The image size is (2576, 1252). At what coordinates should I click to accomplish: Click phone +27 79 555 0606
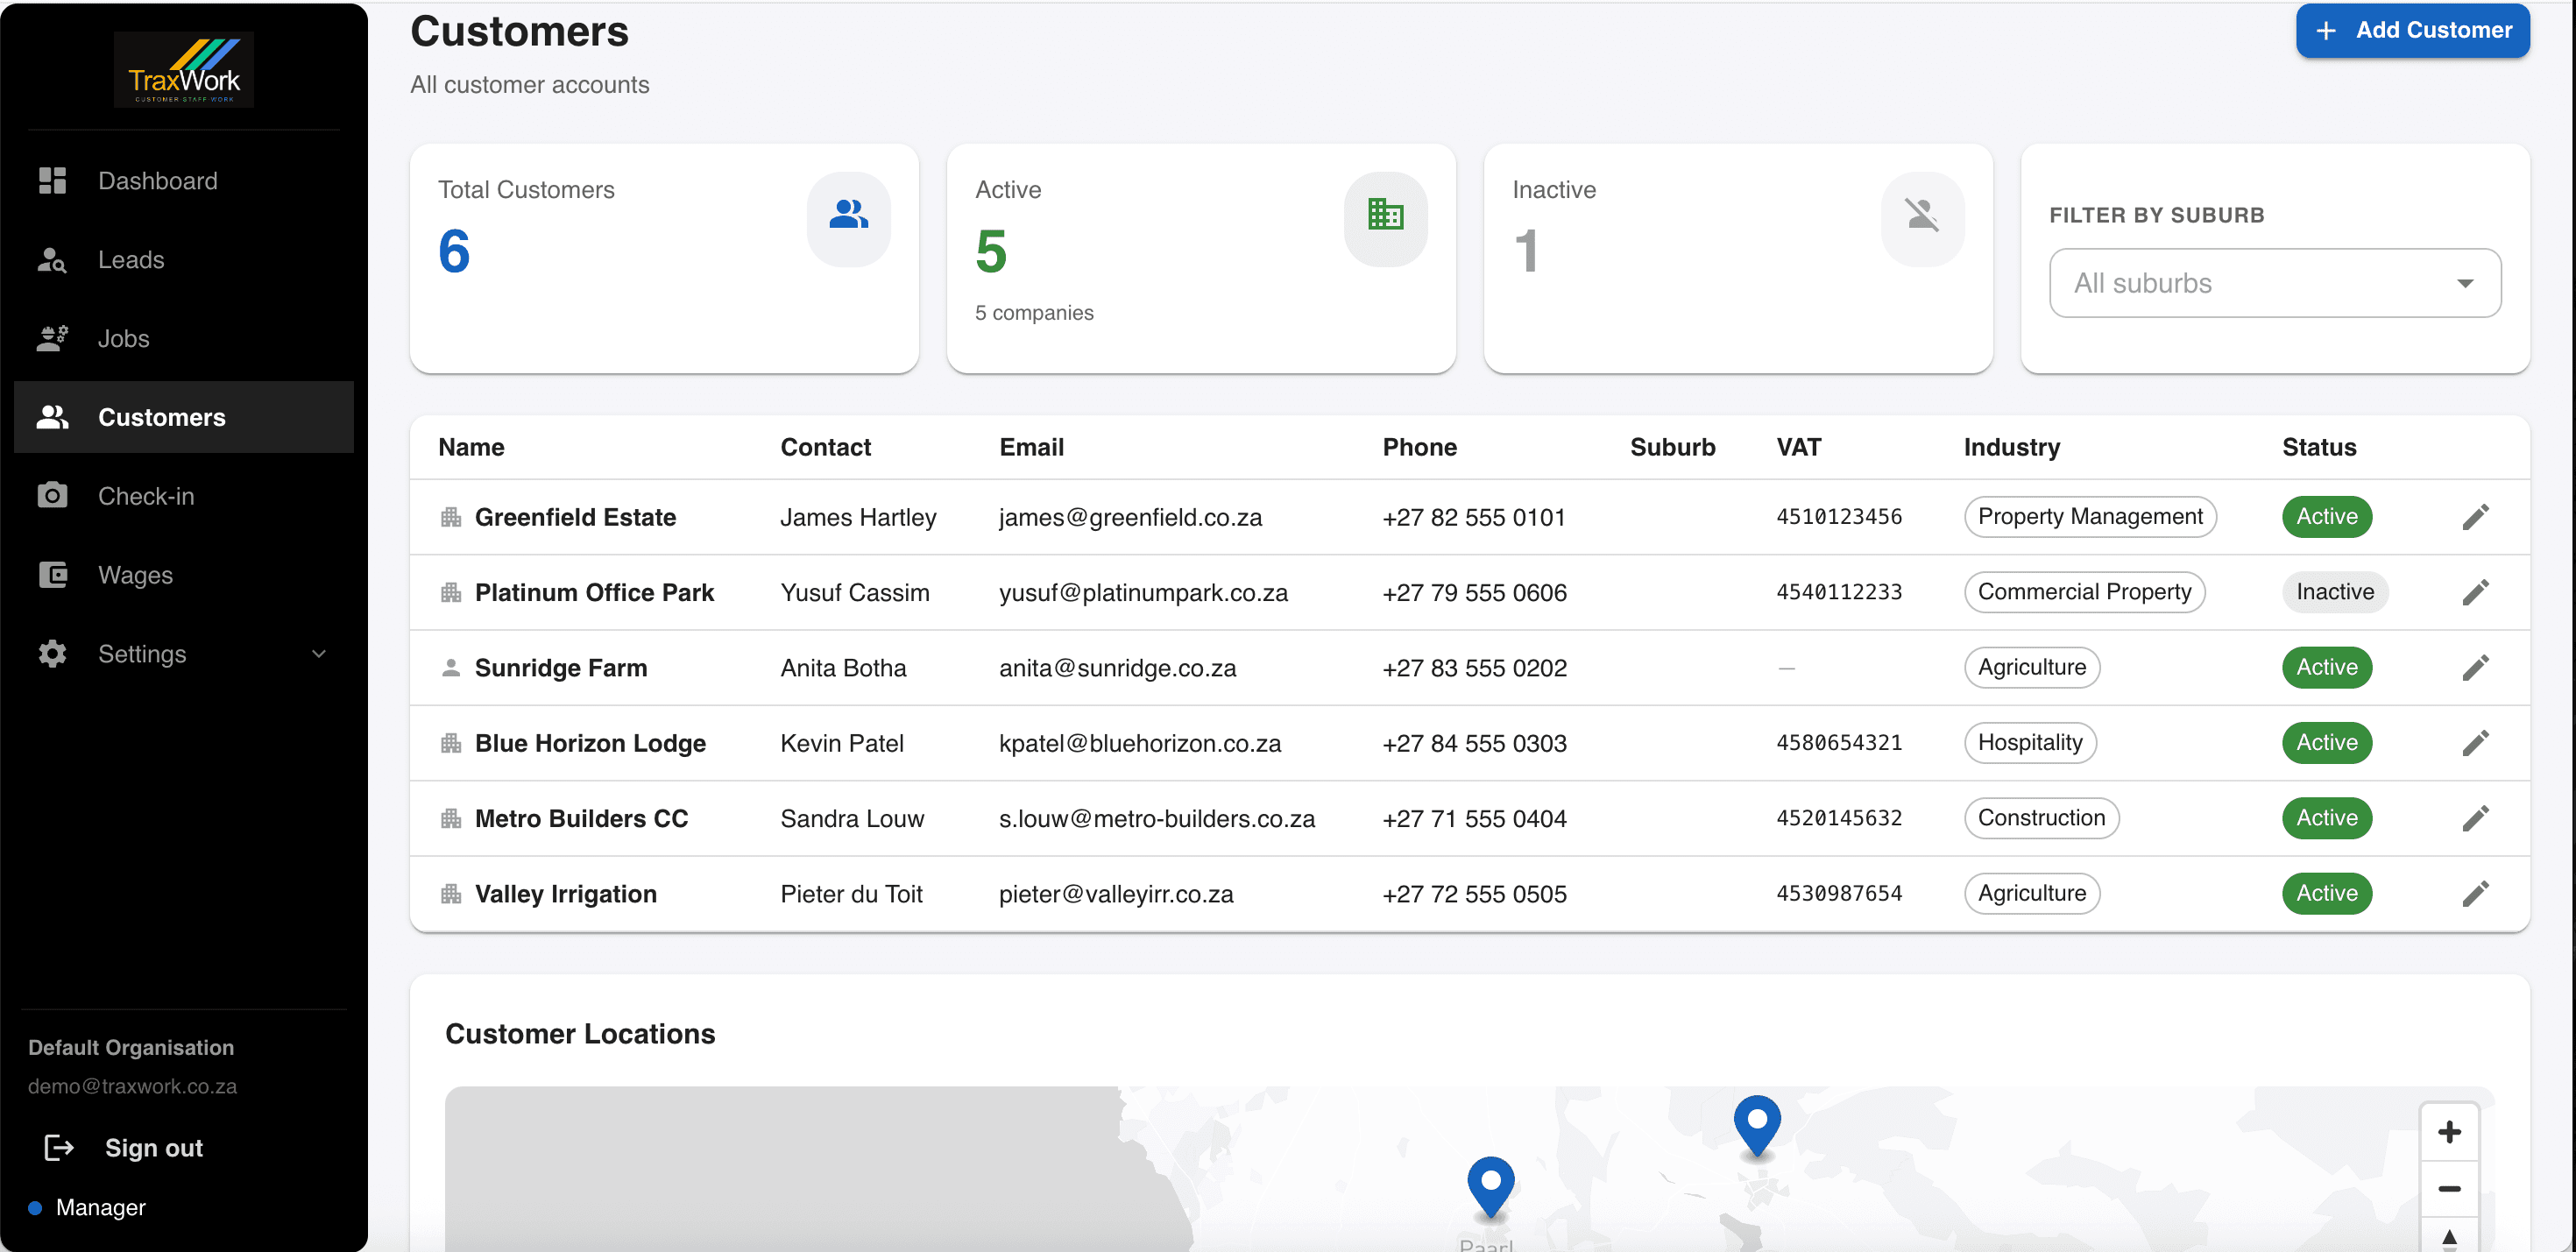[x=1474, y=592]
